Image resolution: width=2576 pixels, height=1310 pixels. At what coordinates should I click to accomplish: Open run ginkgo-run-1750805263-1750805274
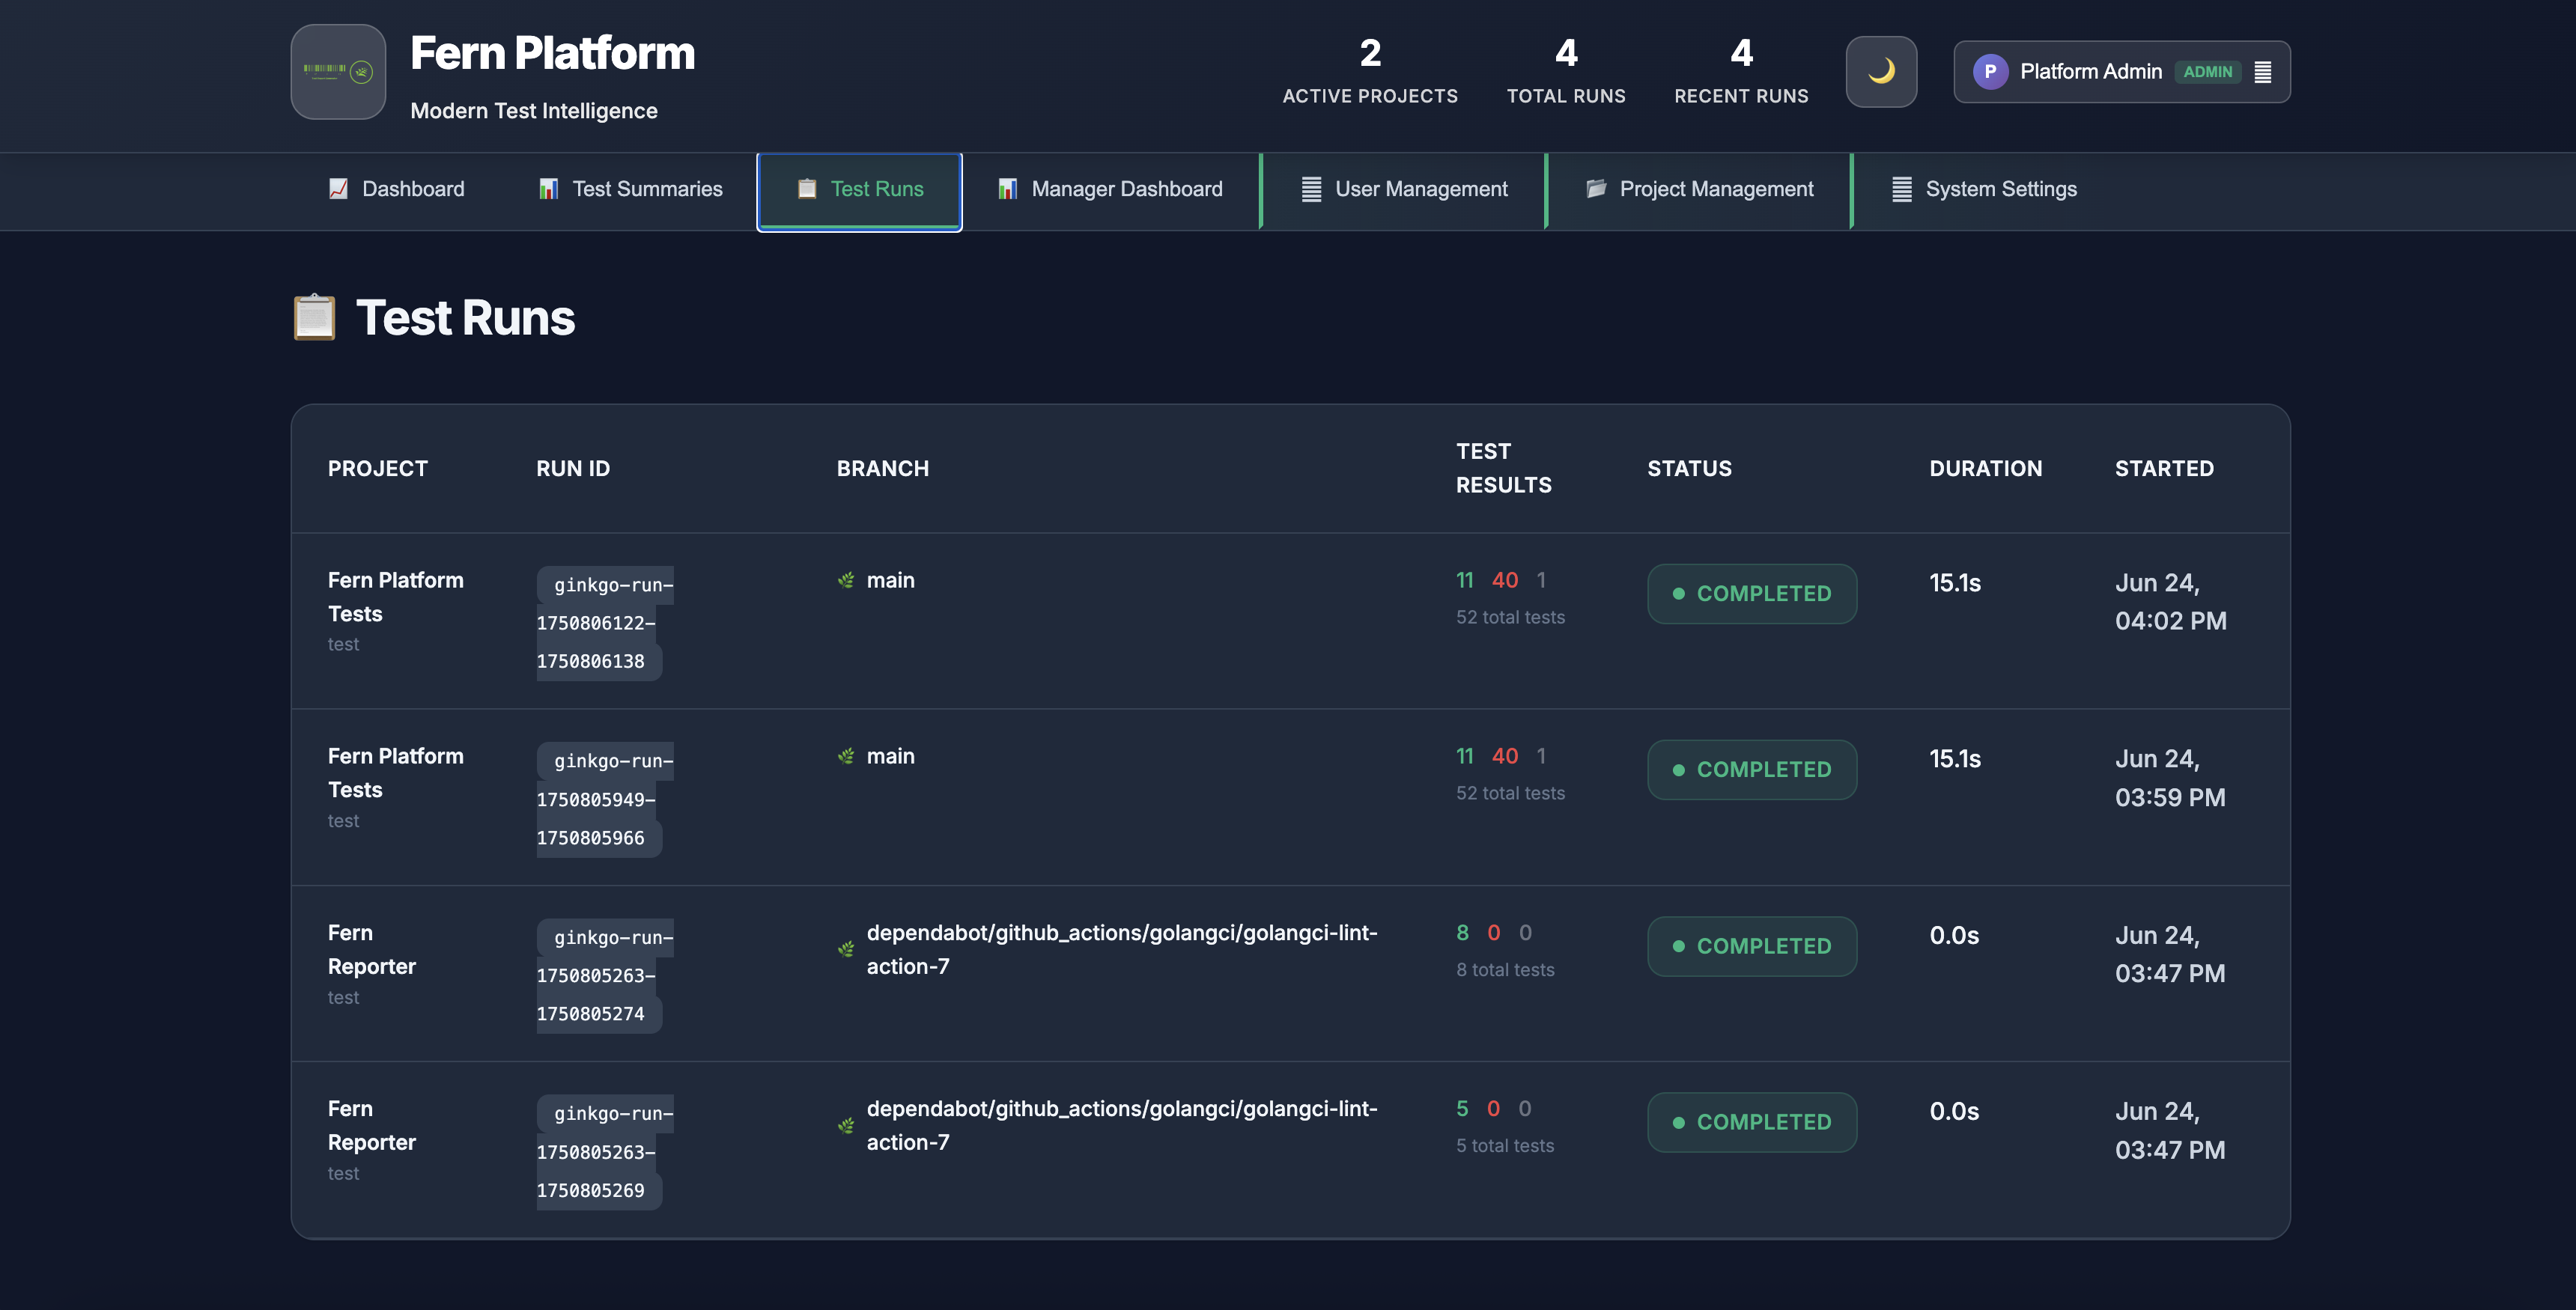pyautogui.click(x=604, y=975)
